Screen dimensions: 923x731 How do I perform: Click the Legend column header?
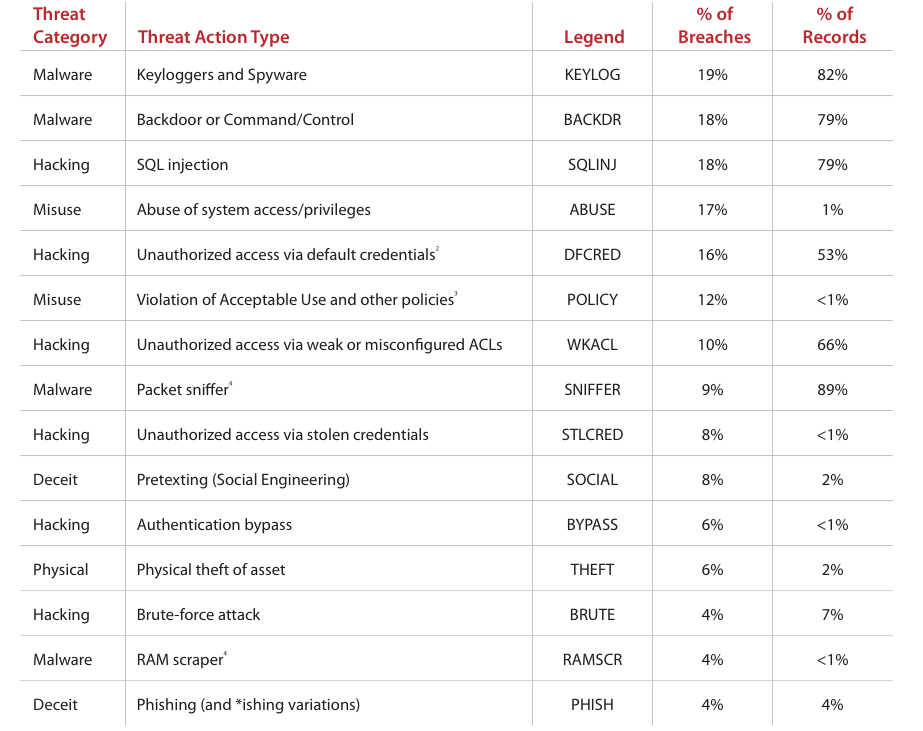click(593, 37)
